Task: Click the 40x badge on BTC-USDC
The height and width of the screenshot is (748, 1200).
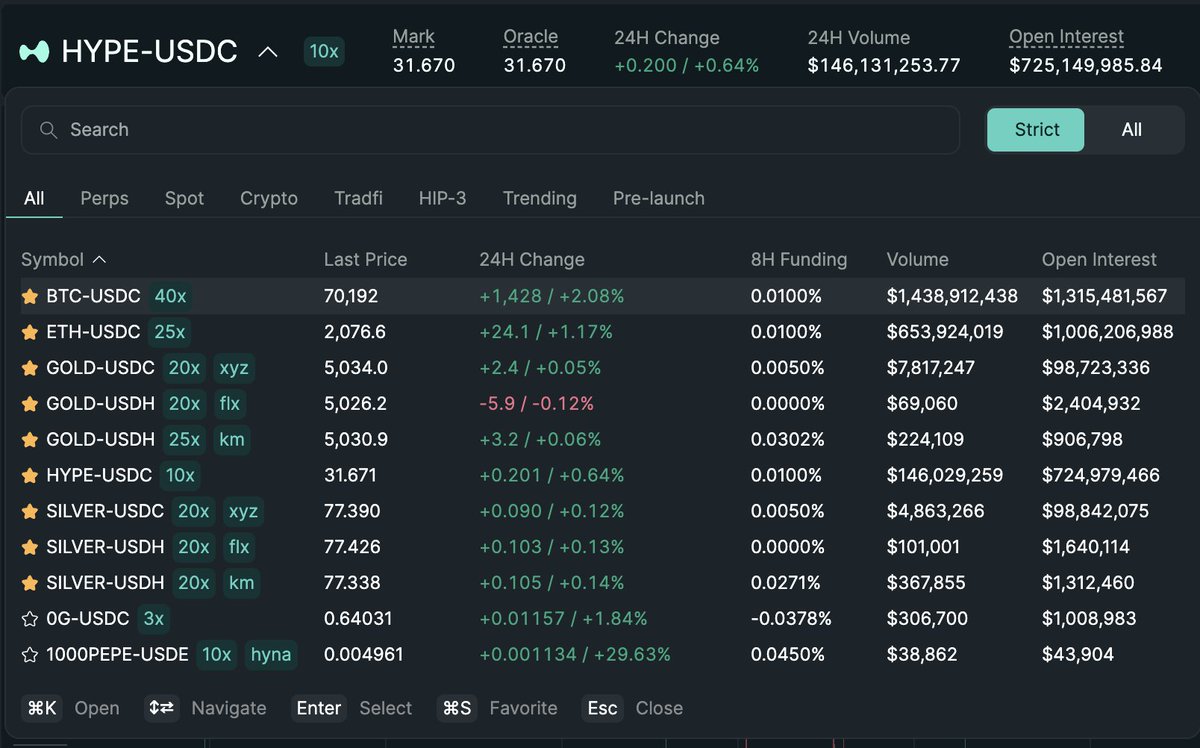Action: 170,296
